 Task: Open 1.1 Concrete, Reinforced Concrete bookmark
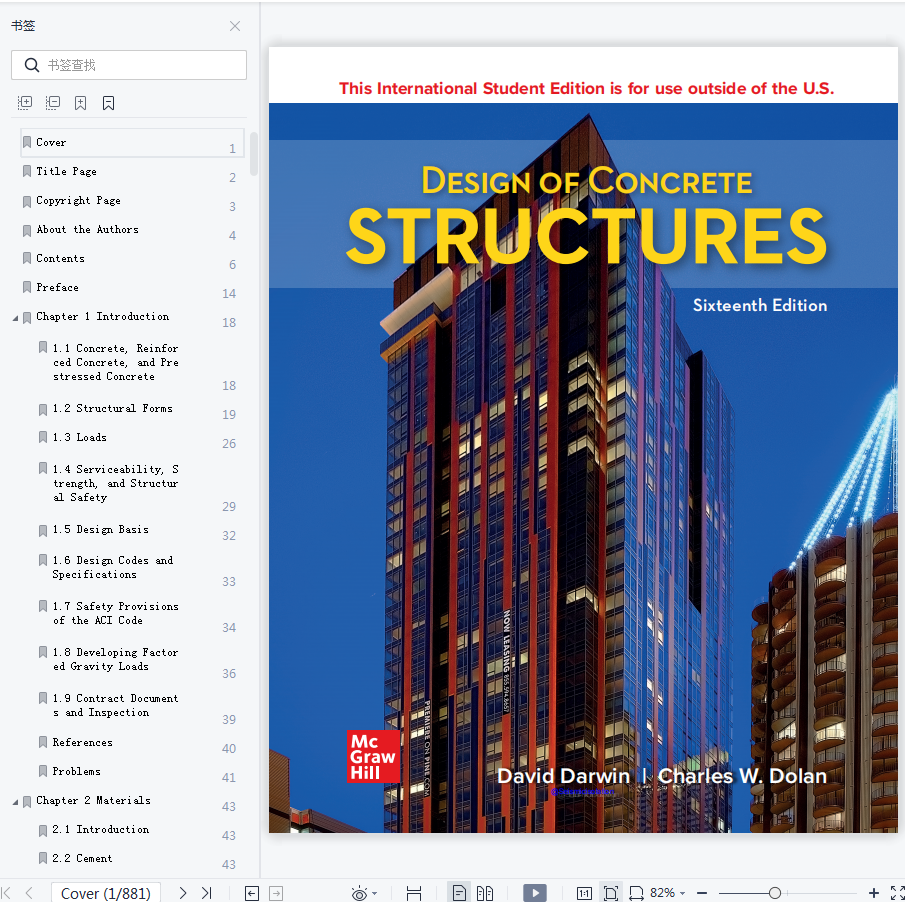click(115, 362)
